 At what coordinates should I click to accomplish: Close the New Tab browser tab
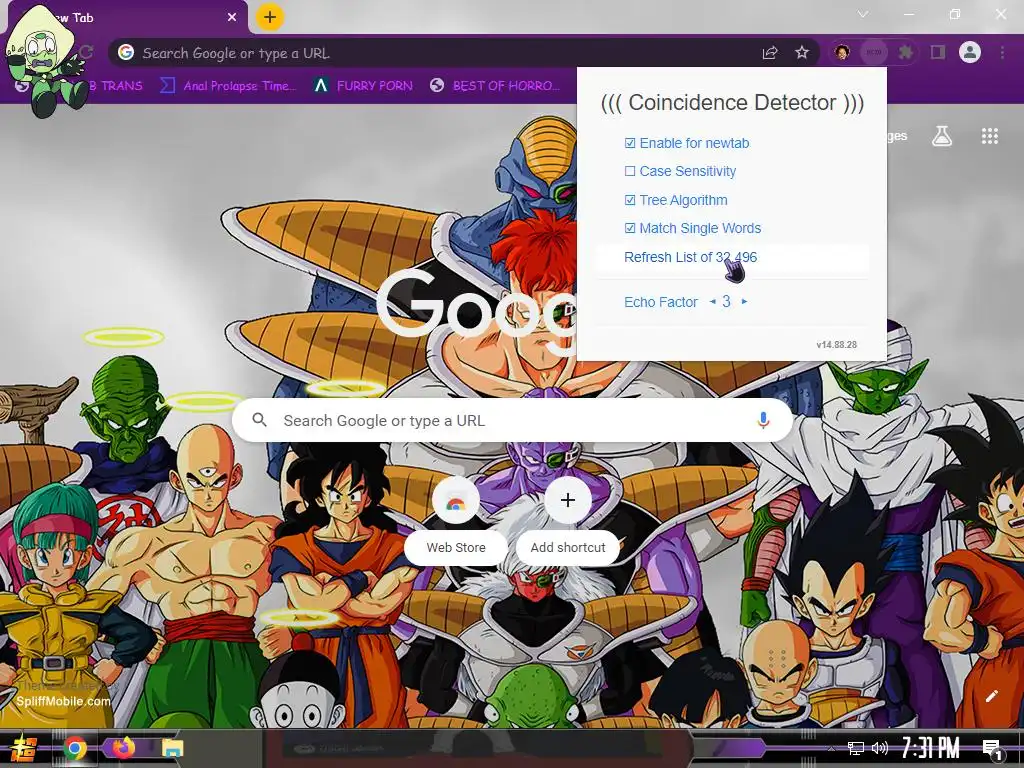232,18
